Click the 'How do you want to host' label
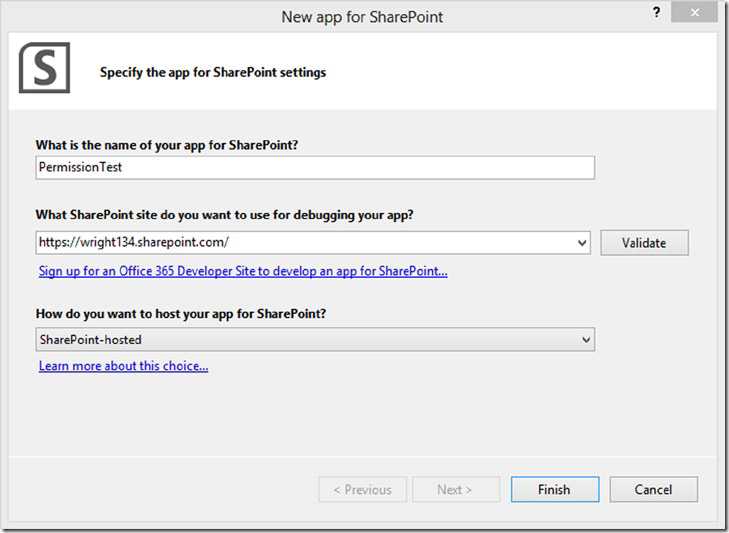The width and height of the screenshot is (729, 533). tap(180, 313)
